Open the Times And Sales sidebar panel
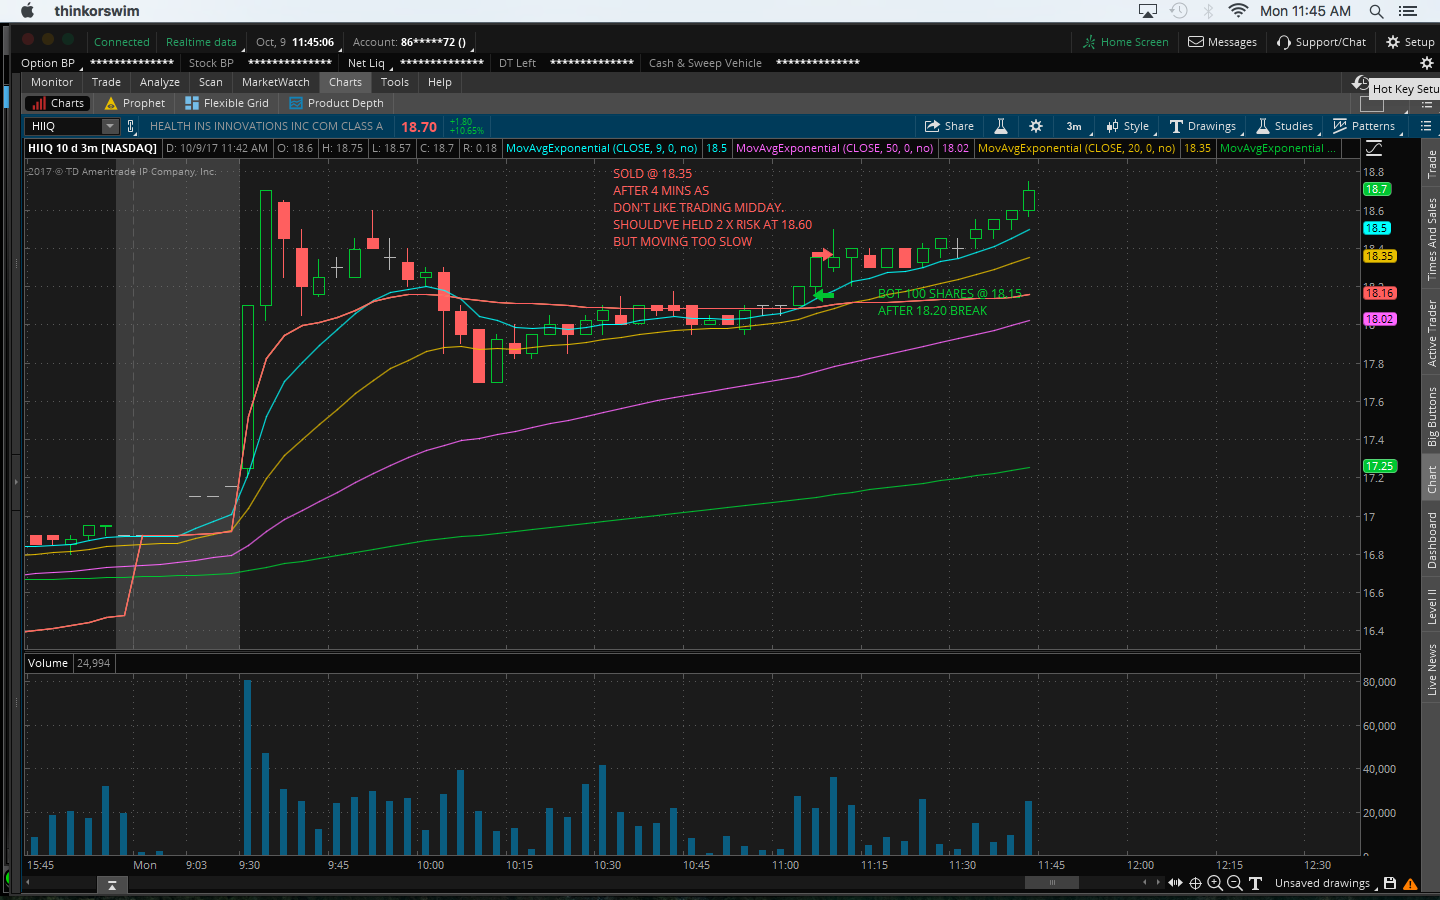 point(1432,238)
